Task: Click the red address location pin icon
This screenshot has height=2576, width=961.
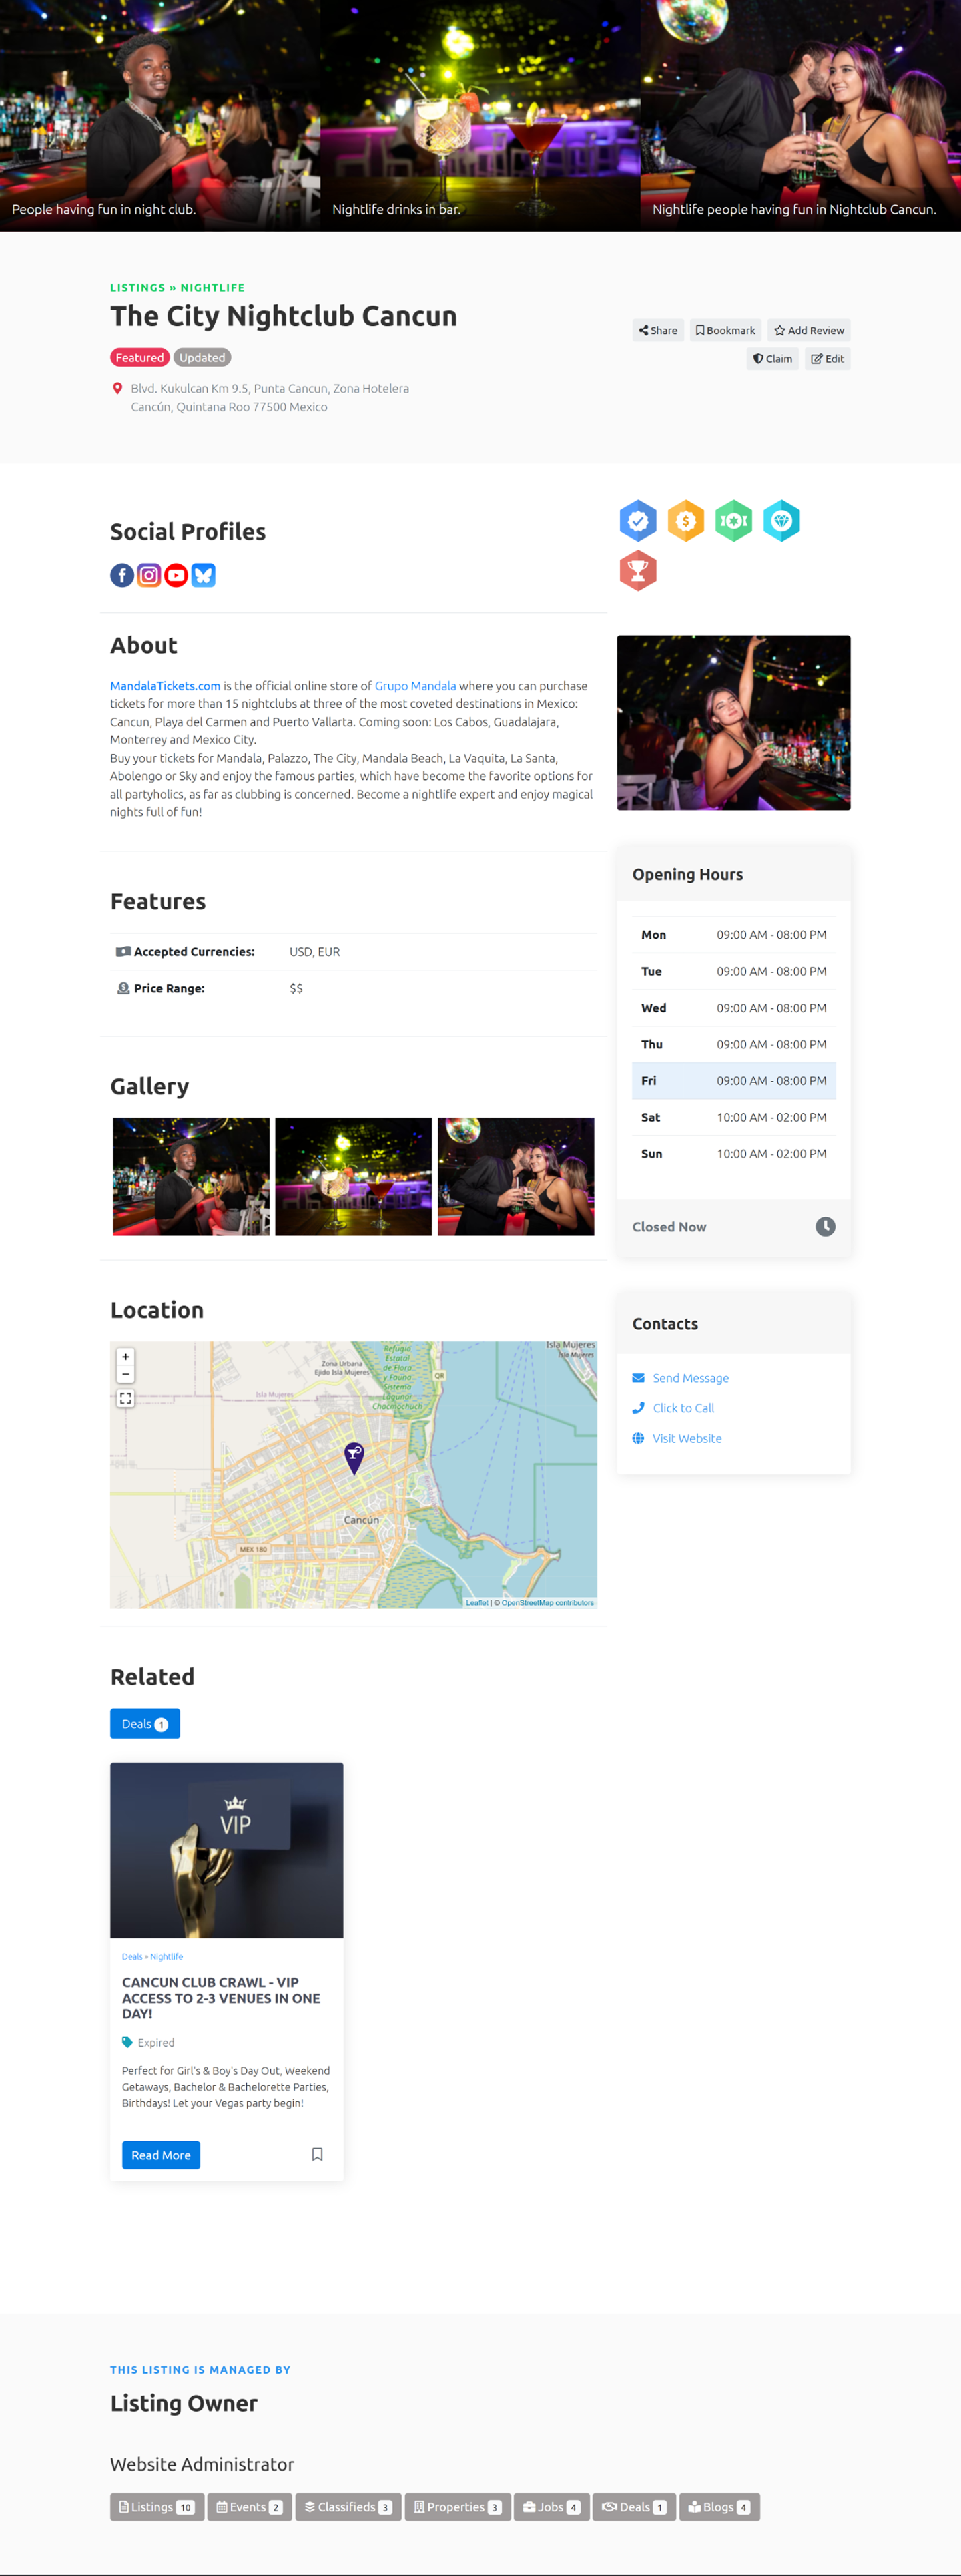Action: coord(117,389)
